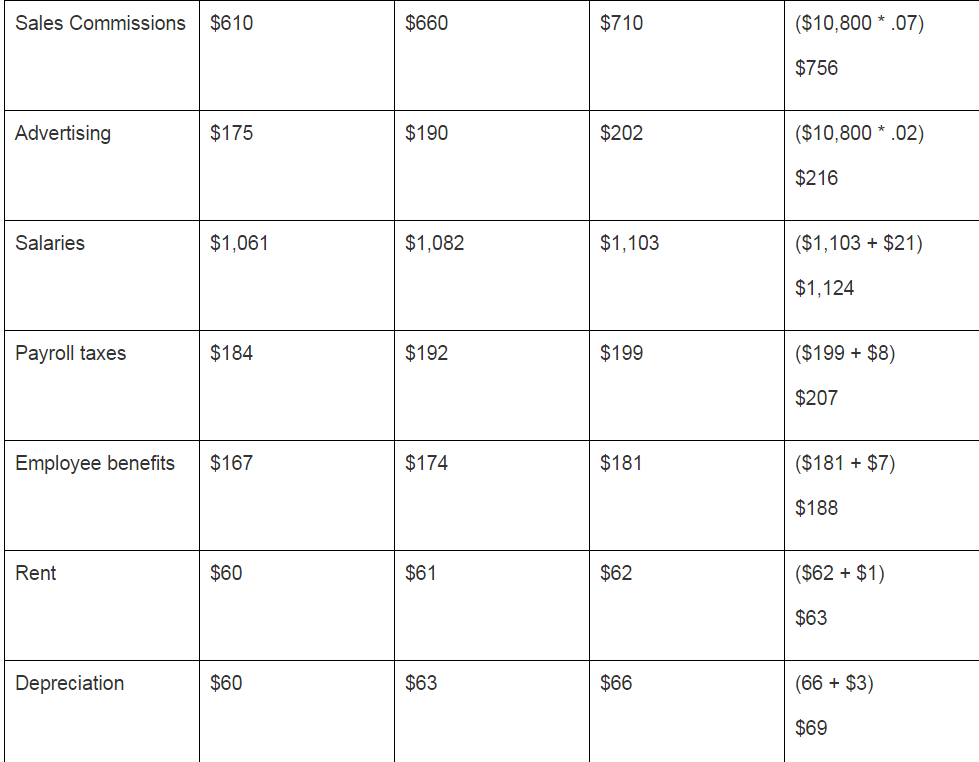979x762 pixels.
Task: Select the $69 Depreciation forecast result
Action: coord(811,728)
